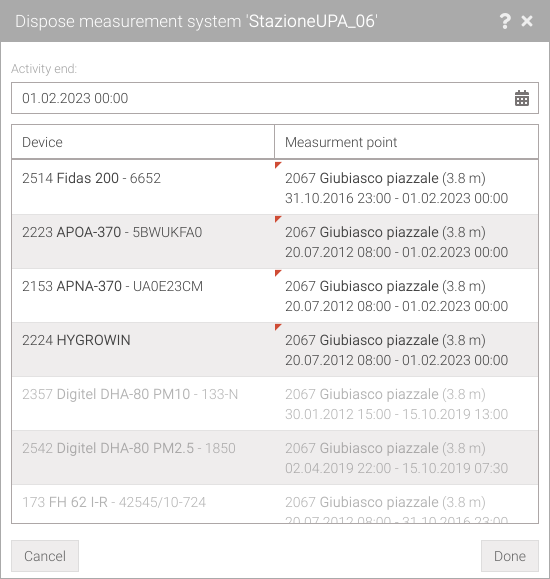Click red marker on APNA-370 row
The height and width of the screenshot is (579, 550).
tap(278, 273)
